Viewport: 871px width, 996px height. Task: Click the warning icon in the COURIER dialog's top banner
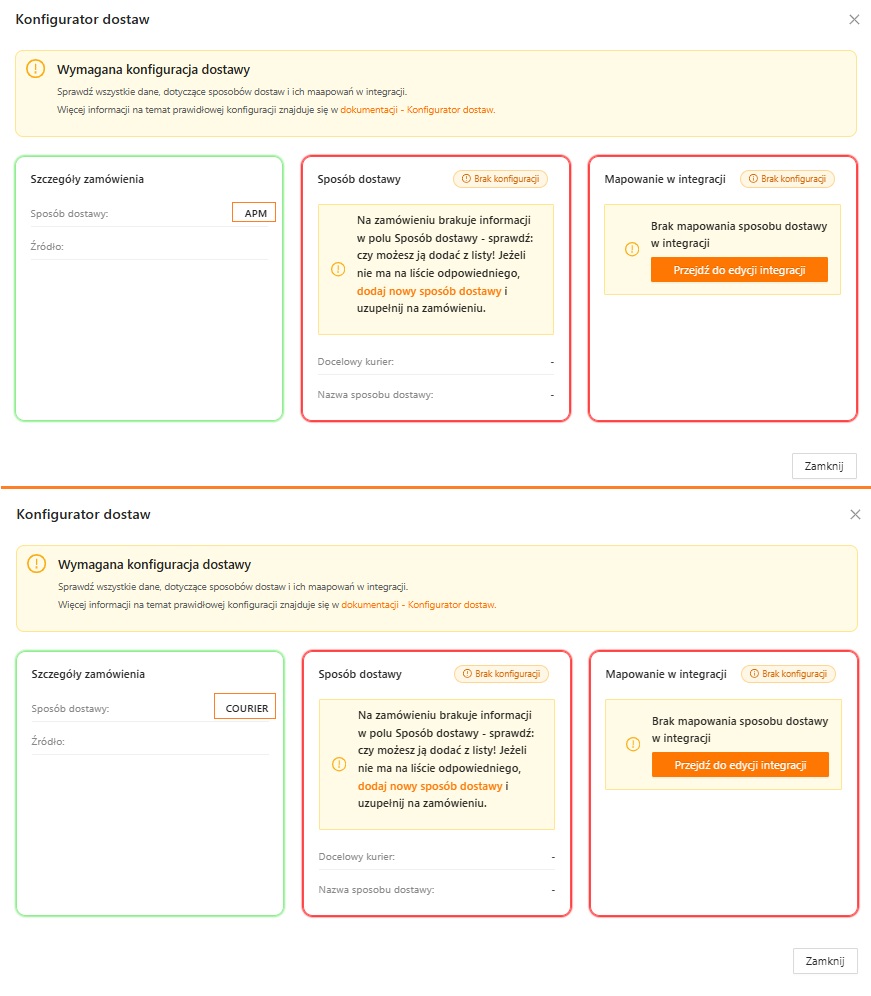[x=36, y=564]
